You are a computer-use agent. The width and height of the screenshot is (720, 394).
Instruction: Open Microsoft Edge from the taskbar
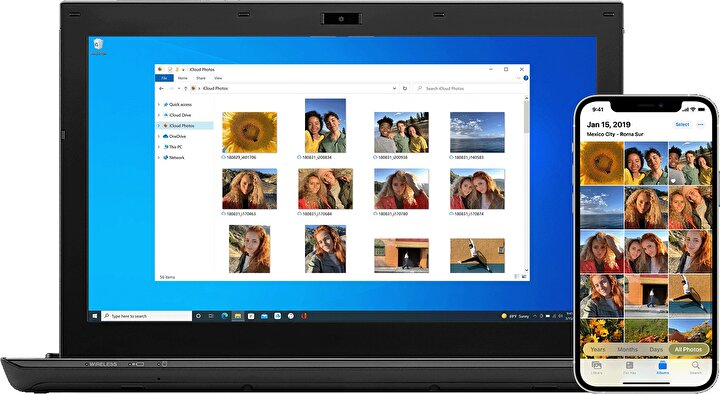click(x=225, y=316)
